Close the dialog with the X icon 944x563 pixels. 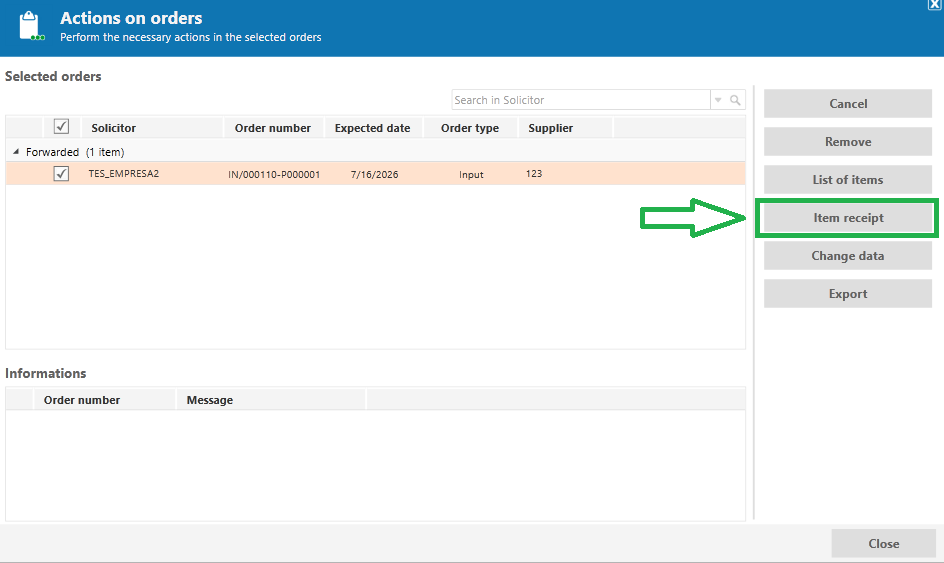click(x=935, y=4)
